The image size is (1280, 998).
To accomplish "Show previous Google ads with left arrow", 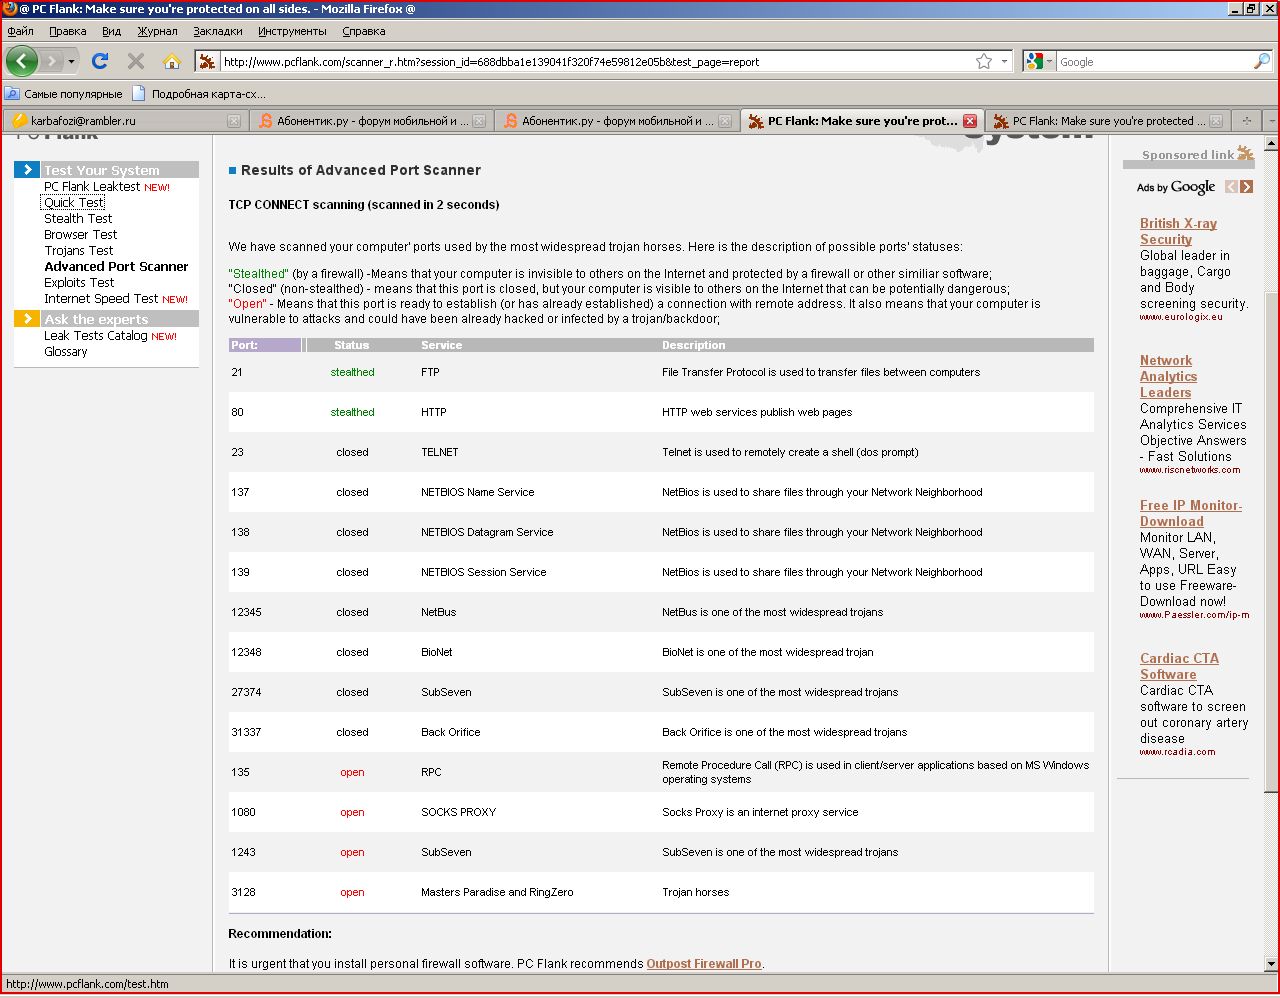I will point(1231,187).
